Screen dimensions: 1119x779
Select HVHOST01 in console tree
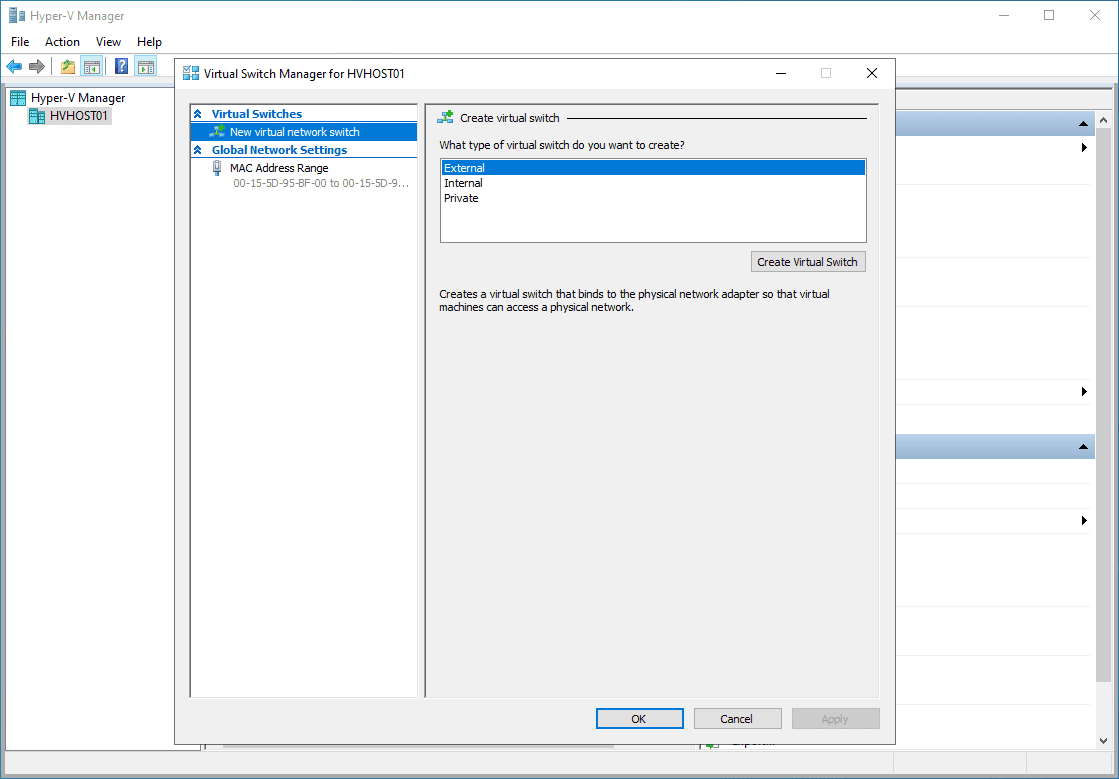tap(79, 116)
